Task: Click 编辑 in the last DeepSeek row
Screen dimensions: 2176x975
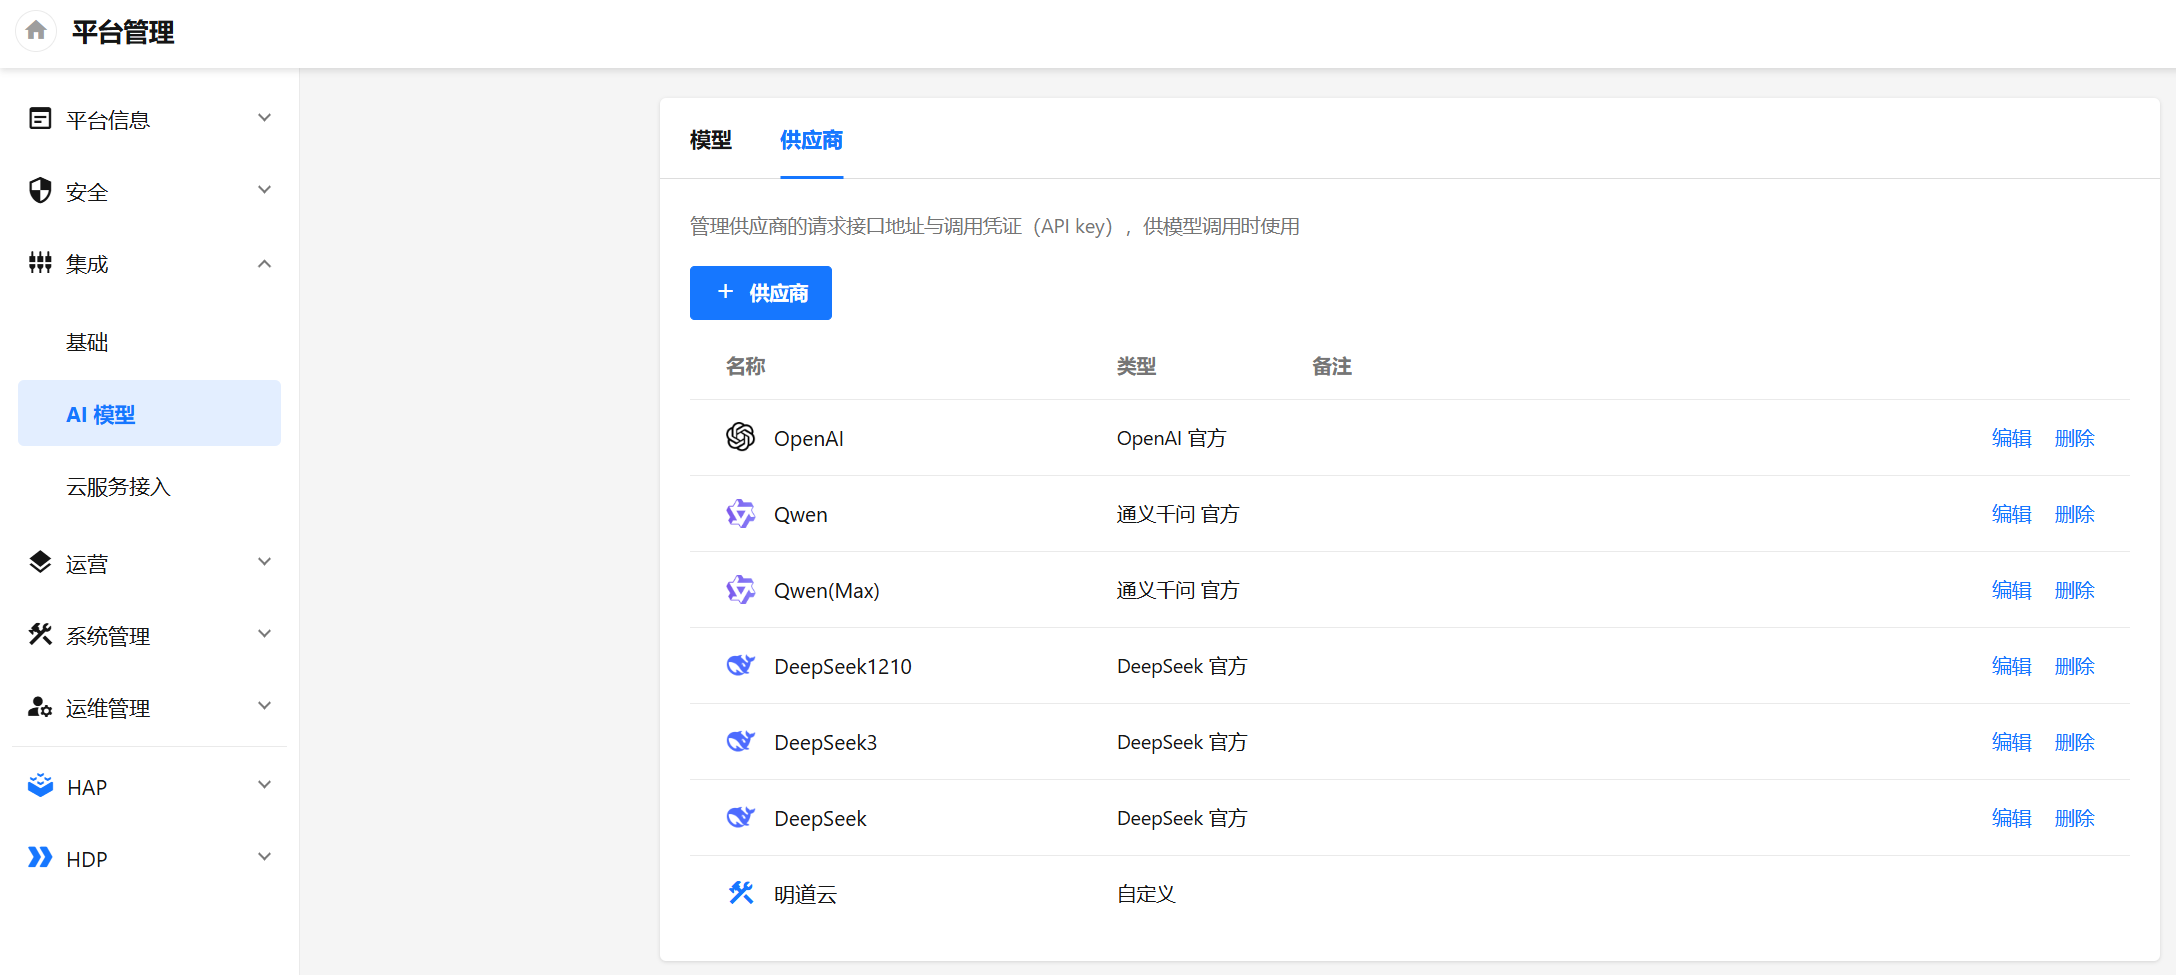Action: tap(2011, 818)
